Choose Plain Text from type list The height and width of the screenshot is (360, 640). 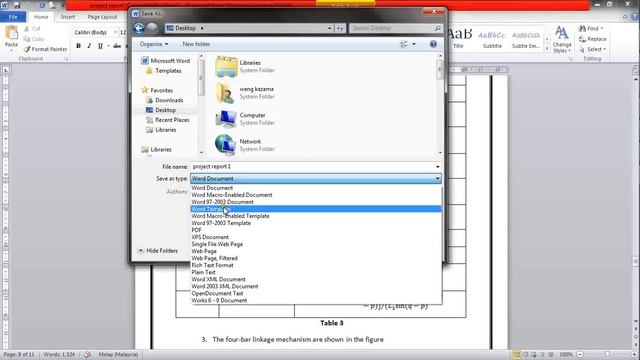(316, 272)
